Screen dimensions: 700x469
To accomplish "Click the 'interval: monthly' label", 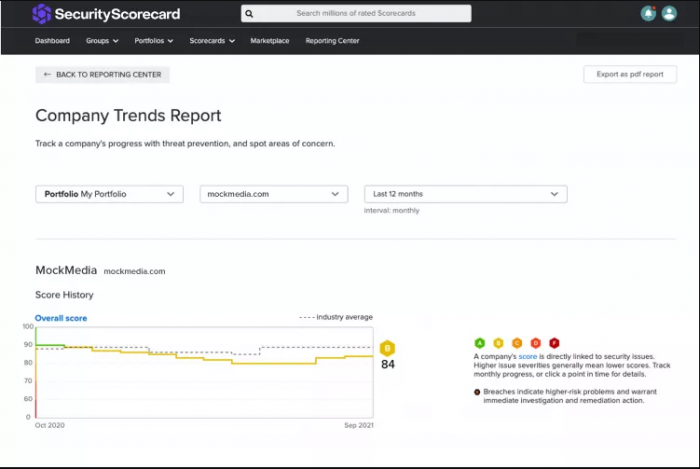I will click(392, 211).
